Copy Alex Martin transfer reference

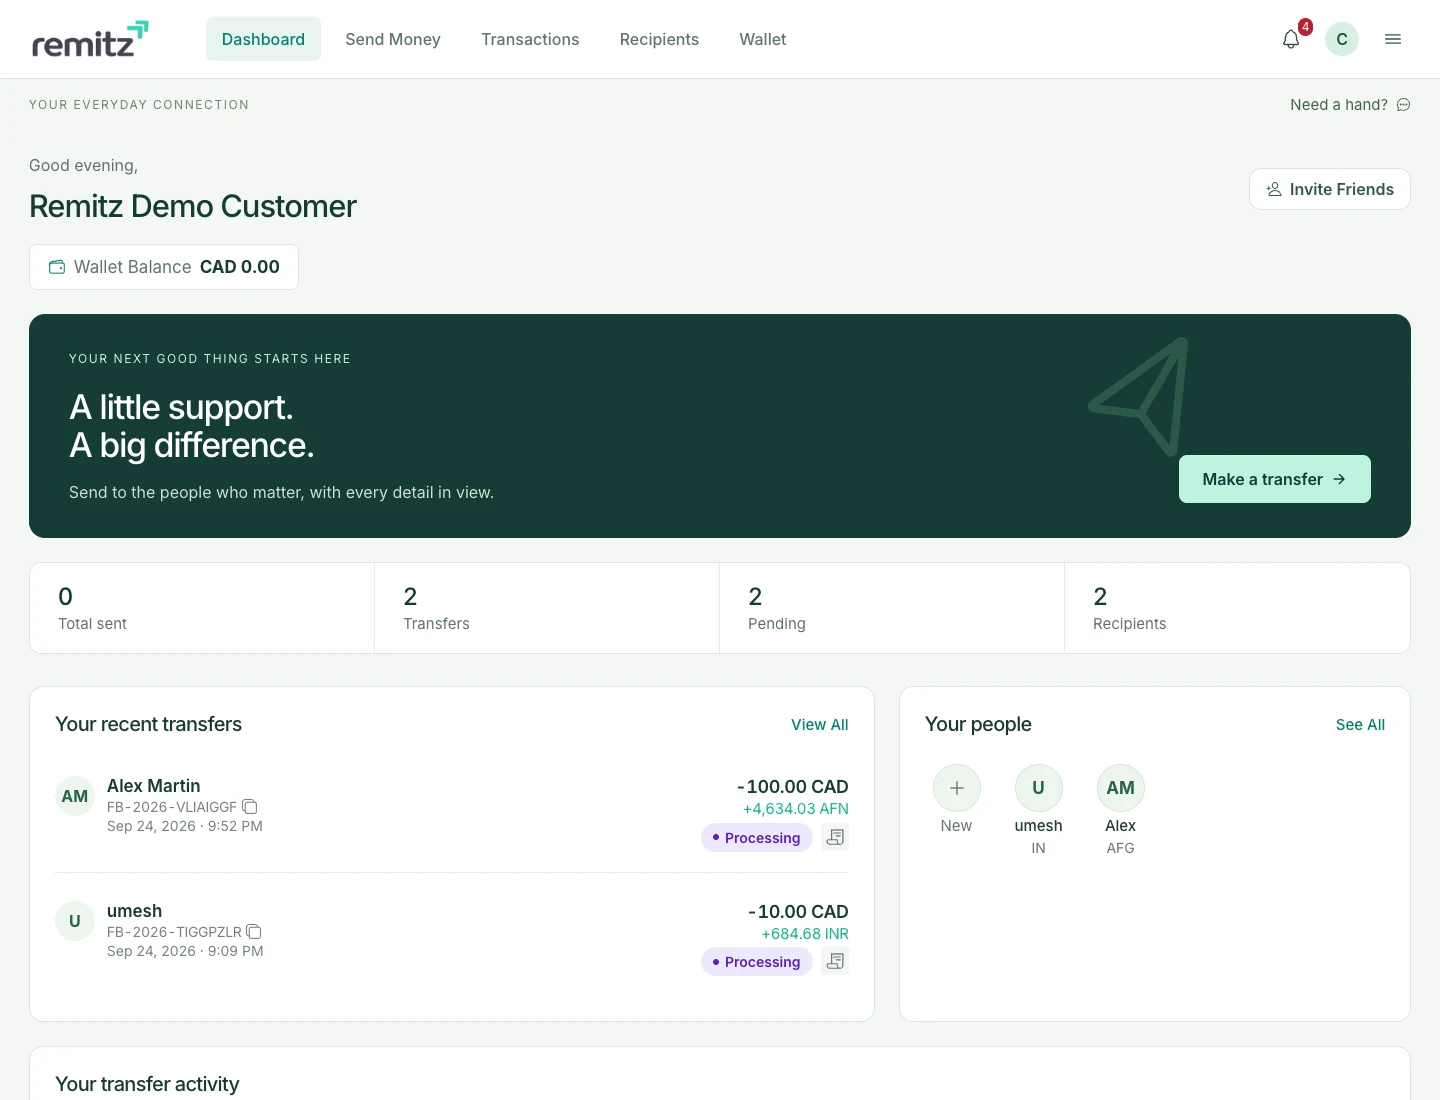tap(250, 807)
